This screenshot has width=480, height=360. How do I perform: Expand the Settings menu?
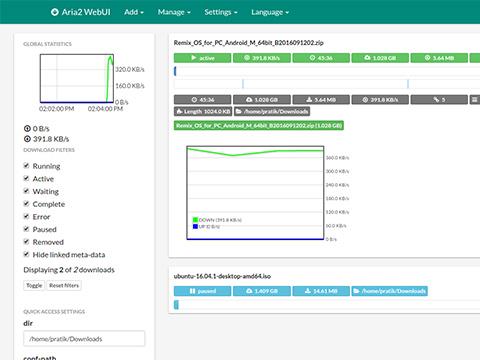(221, 12)
